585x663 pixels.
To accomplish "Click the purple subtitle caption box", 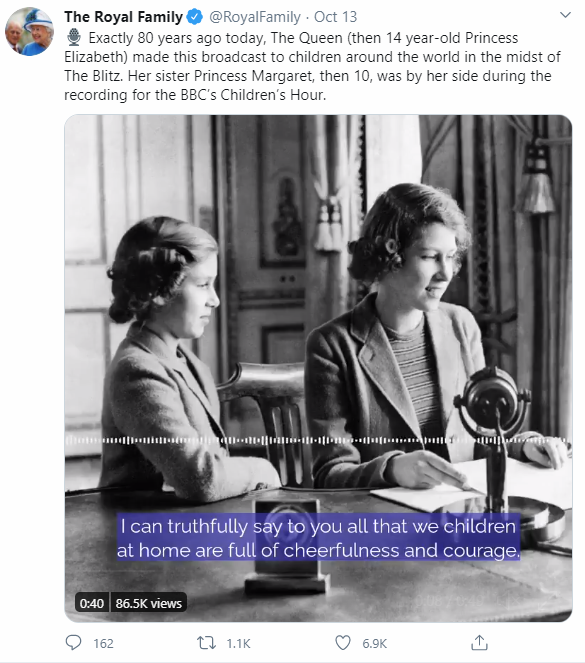I will 318,537.
